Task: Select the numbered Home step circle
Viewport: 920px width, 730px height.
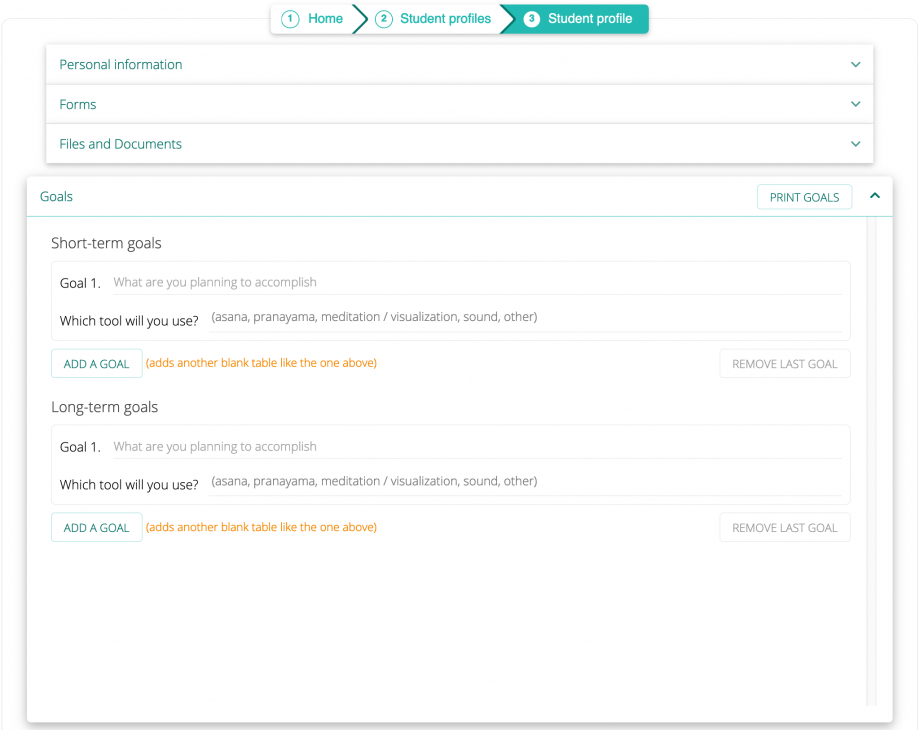Action: pos(290,18)
